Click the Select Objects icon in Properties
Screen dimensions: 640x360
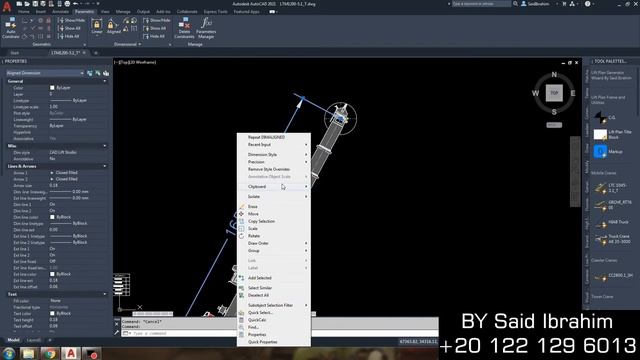[98, 73]
